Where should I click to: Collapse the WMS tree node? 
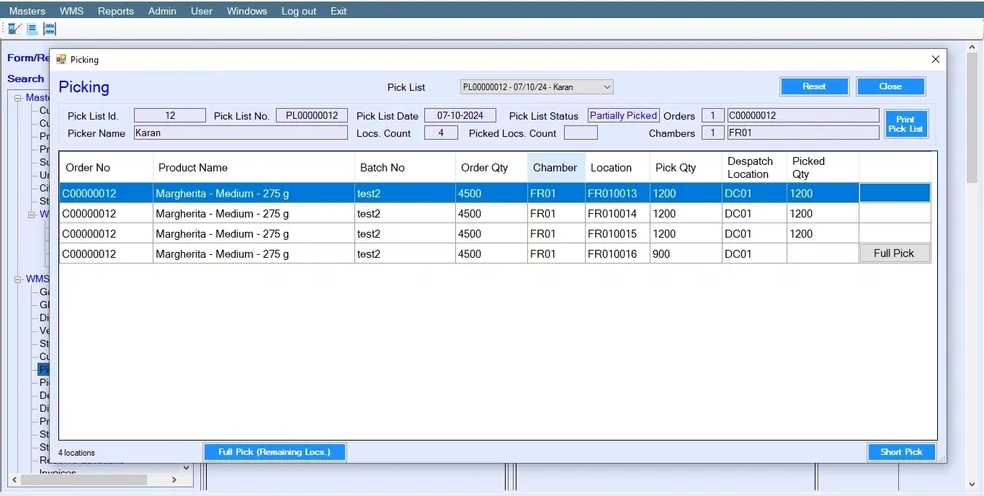pyautogui.click(x=19, y=279)
